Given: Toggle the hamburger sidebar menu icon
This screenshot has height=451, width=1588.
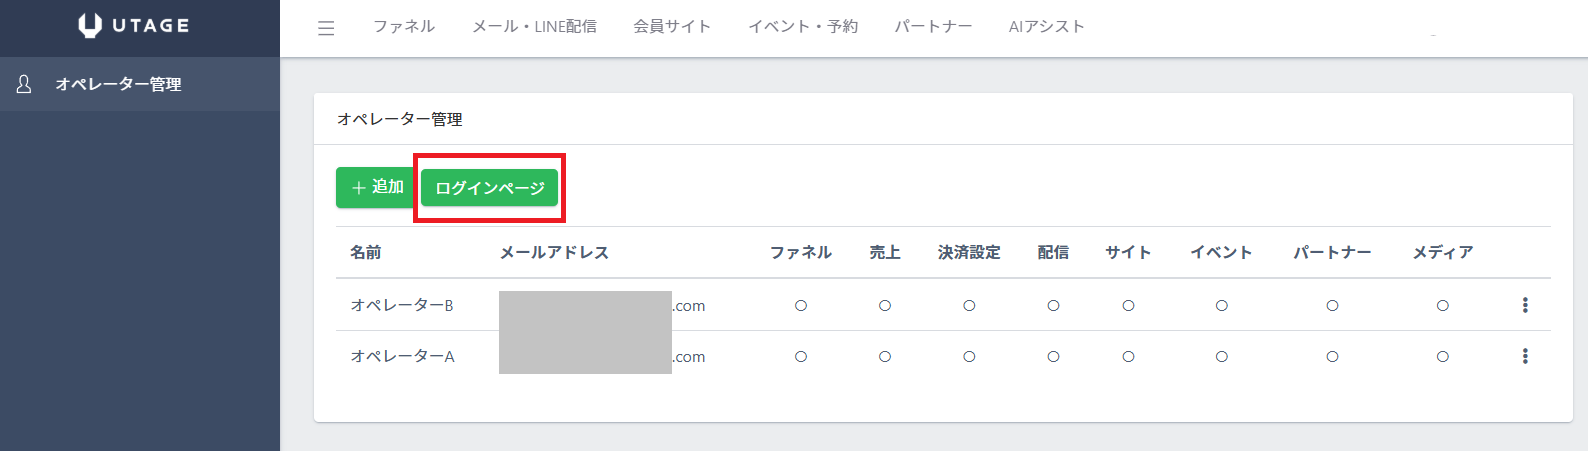Looking at the screenshot, I should (326, 28).
